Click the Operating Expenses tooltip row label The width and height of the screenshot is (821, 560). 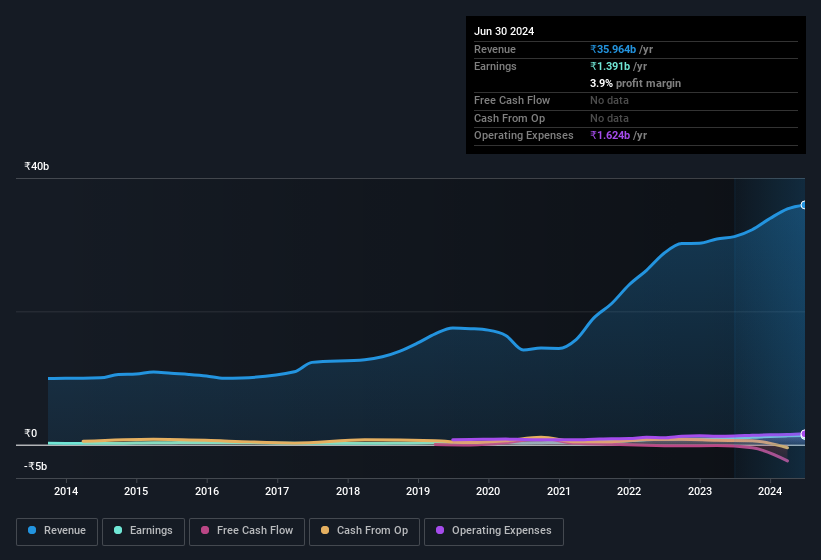[524, 135]
